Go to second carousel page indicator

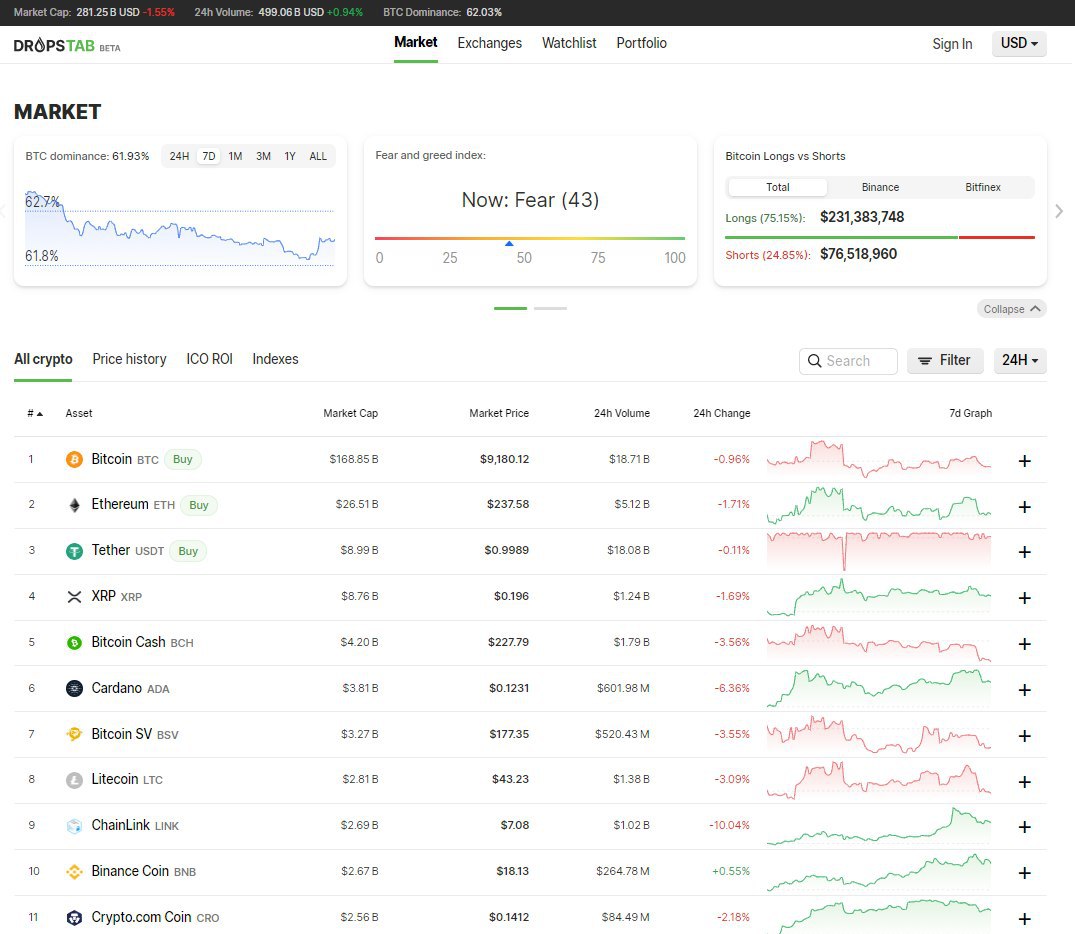click(x=550, y=309)
